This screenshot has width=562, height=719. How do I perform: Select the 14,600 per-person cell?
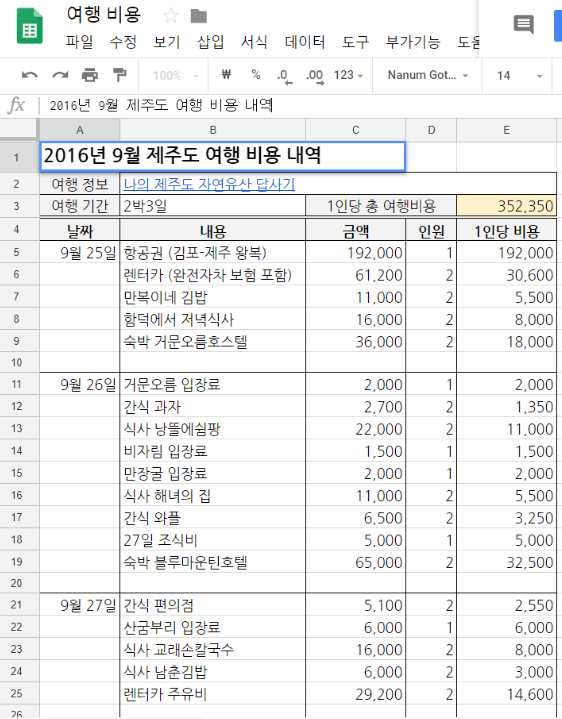tap(507, 694)
